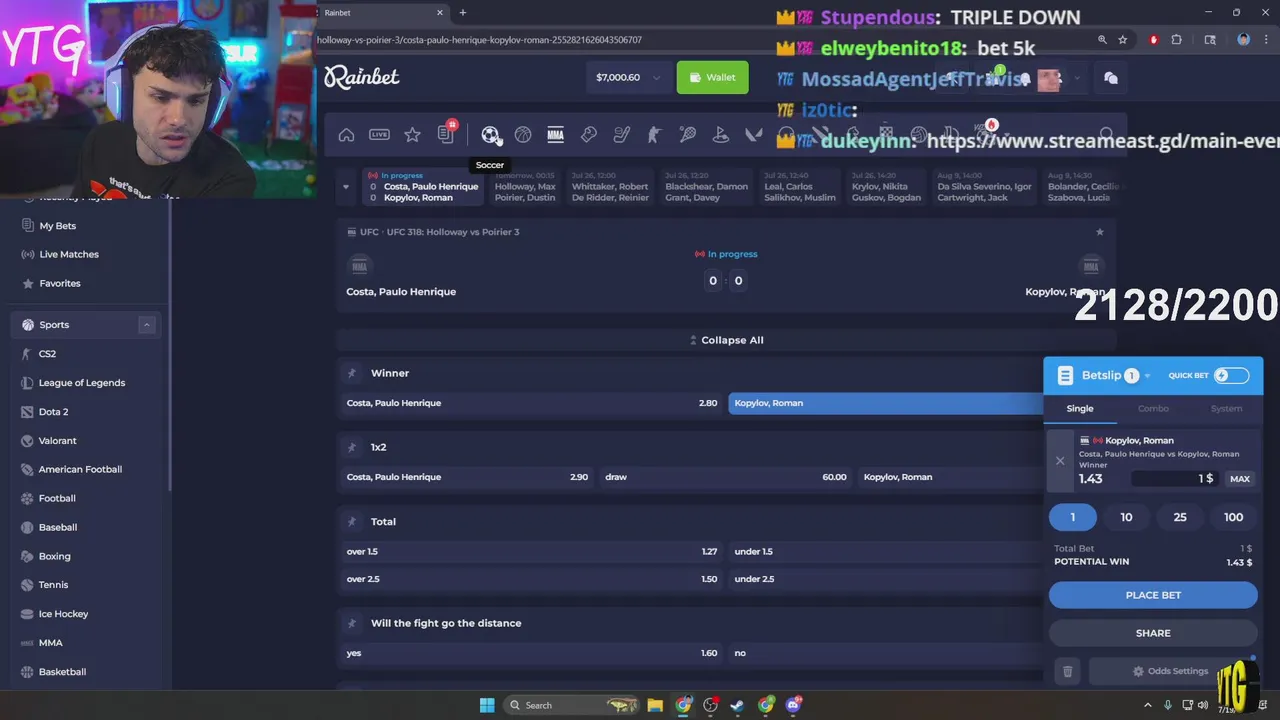Click the PLACE BET button
This screenshot has height=720, width=1280.
tap(1153, 595)
